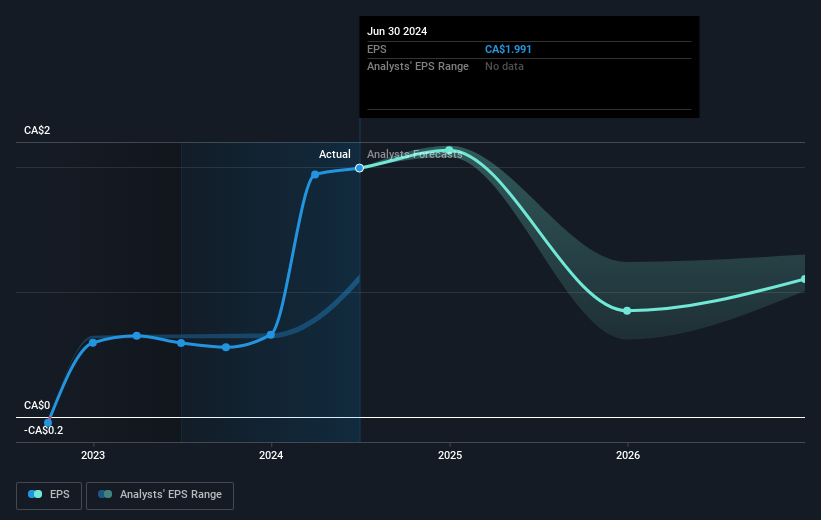Screen dimensions: 821x520
Task: Click the CA$1.991 value in tooltip
Action: (x=508, y=49)
